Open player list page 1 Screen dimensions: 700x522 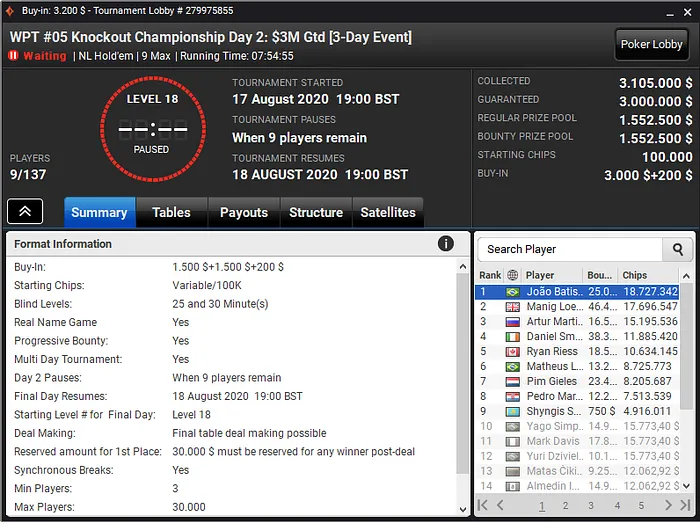tap(542, 506)
